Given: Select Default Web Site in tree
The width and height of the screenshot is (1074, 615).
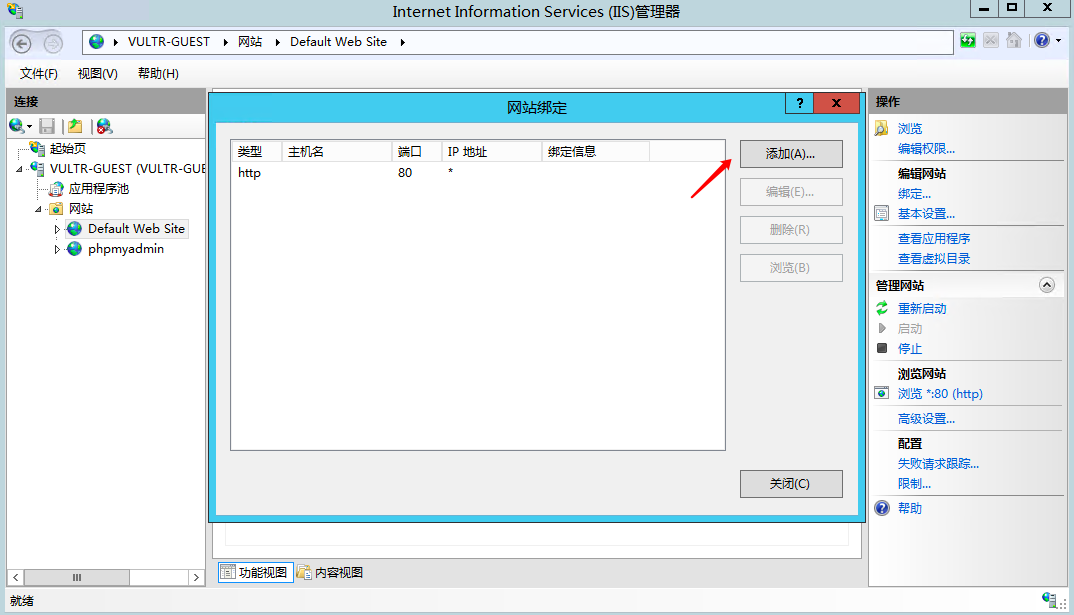Looking at the screenshot, I should 136,229.
